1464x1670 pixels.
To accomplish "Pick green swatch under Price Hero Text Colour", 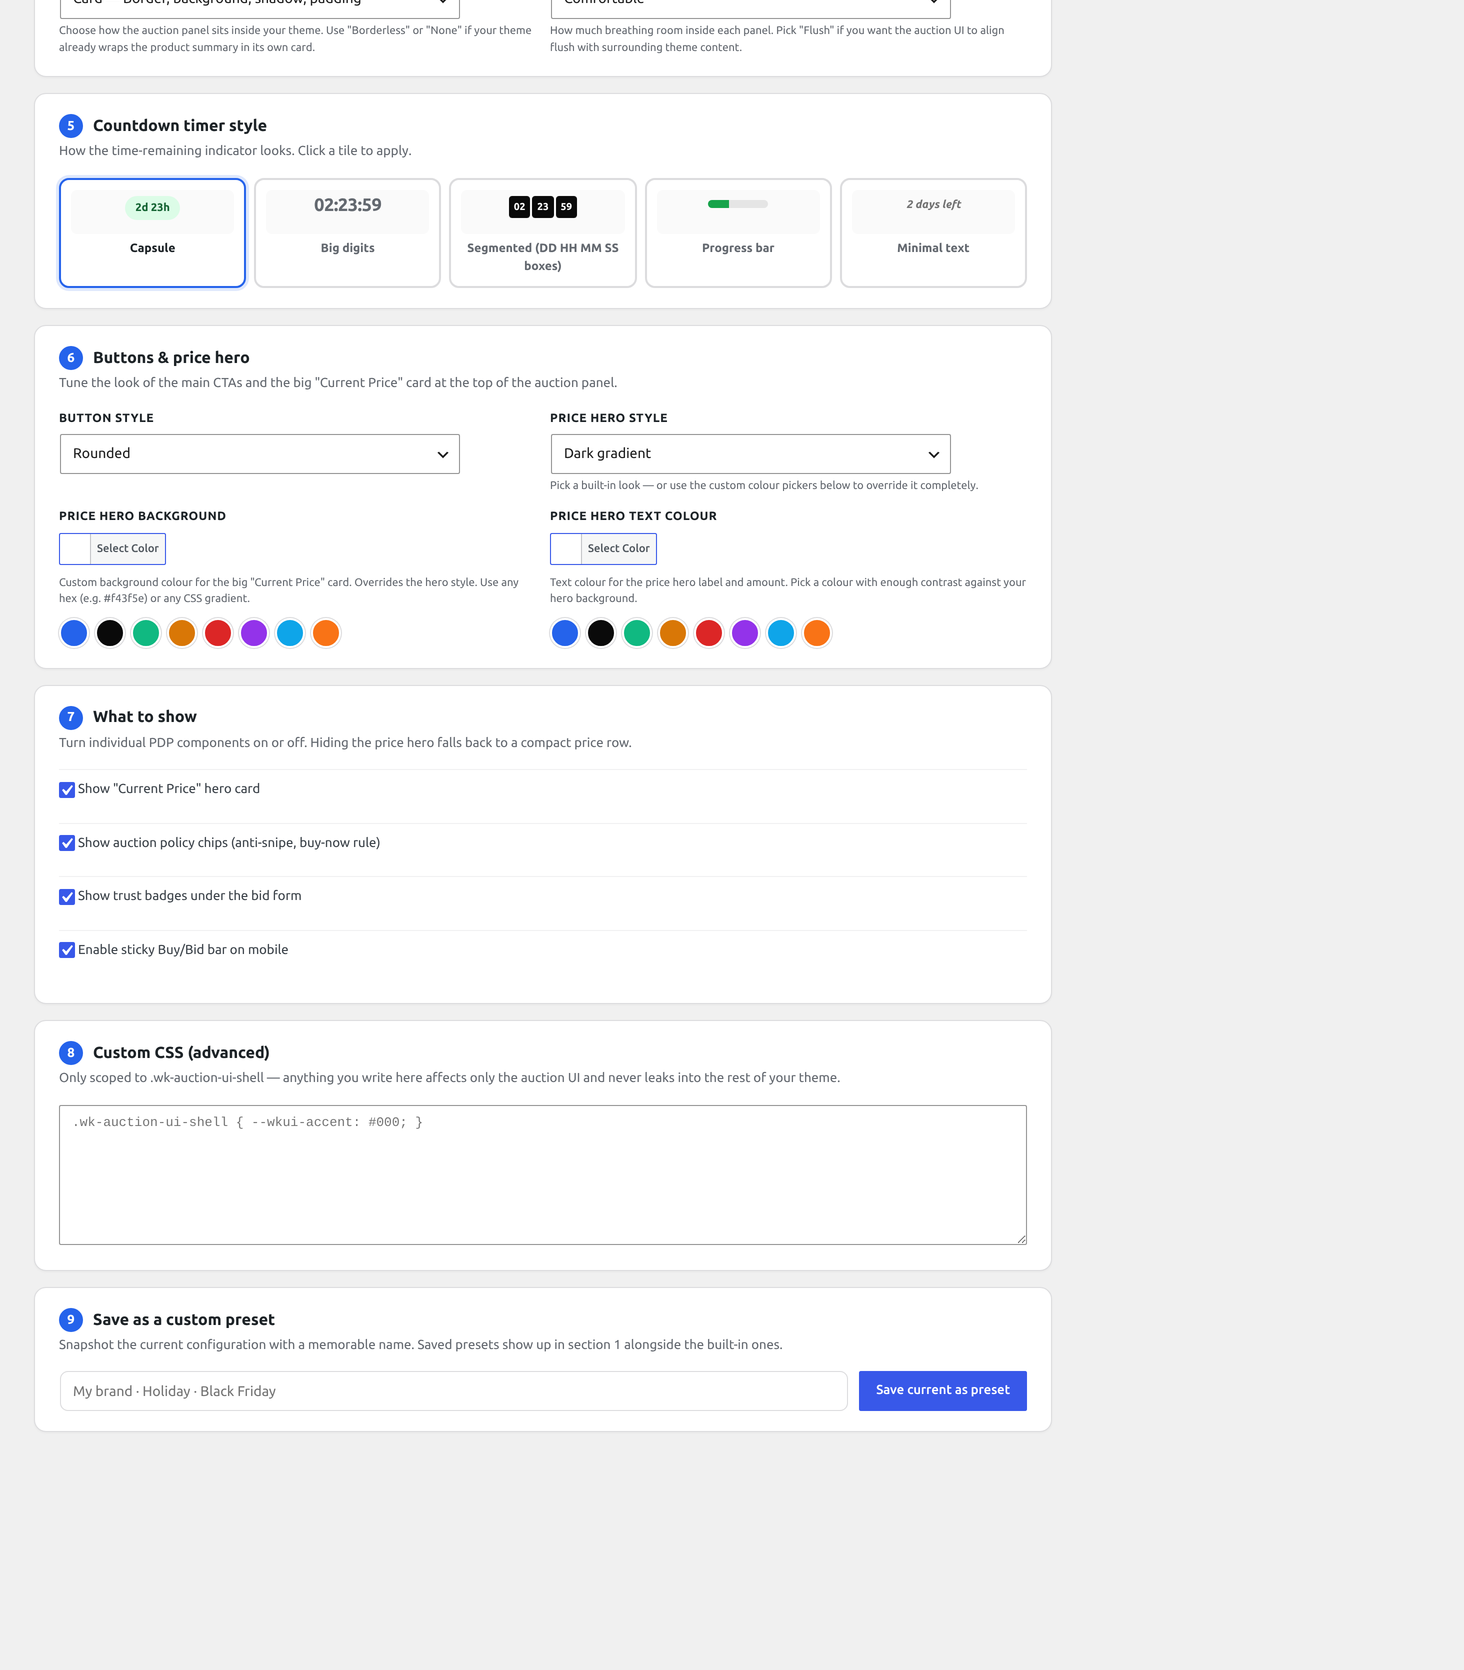I will tap(637, 633).
